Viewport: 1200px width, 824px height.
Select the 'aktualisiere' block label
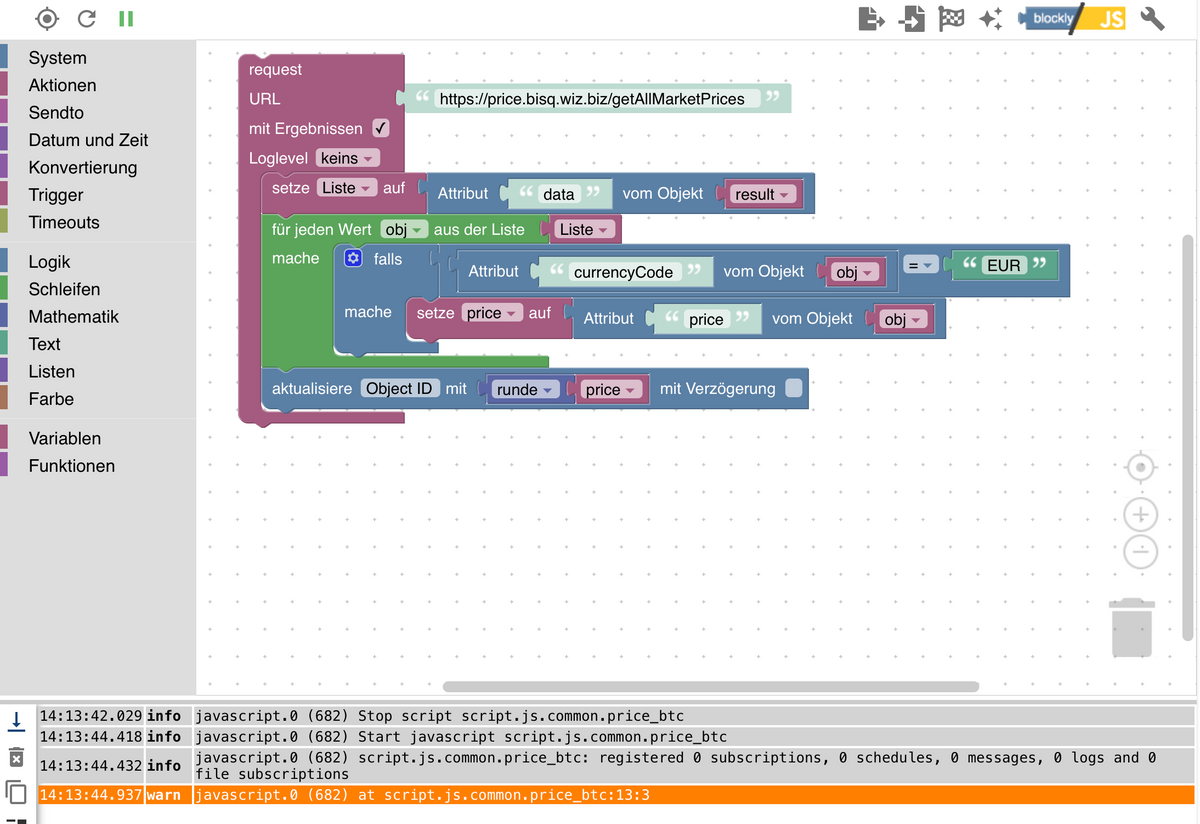coord(312,388)
